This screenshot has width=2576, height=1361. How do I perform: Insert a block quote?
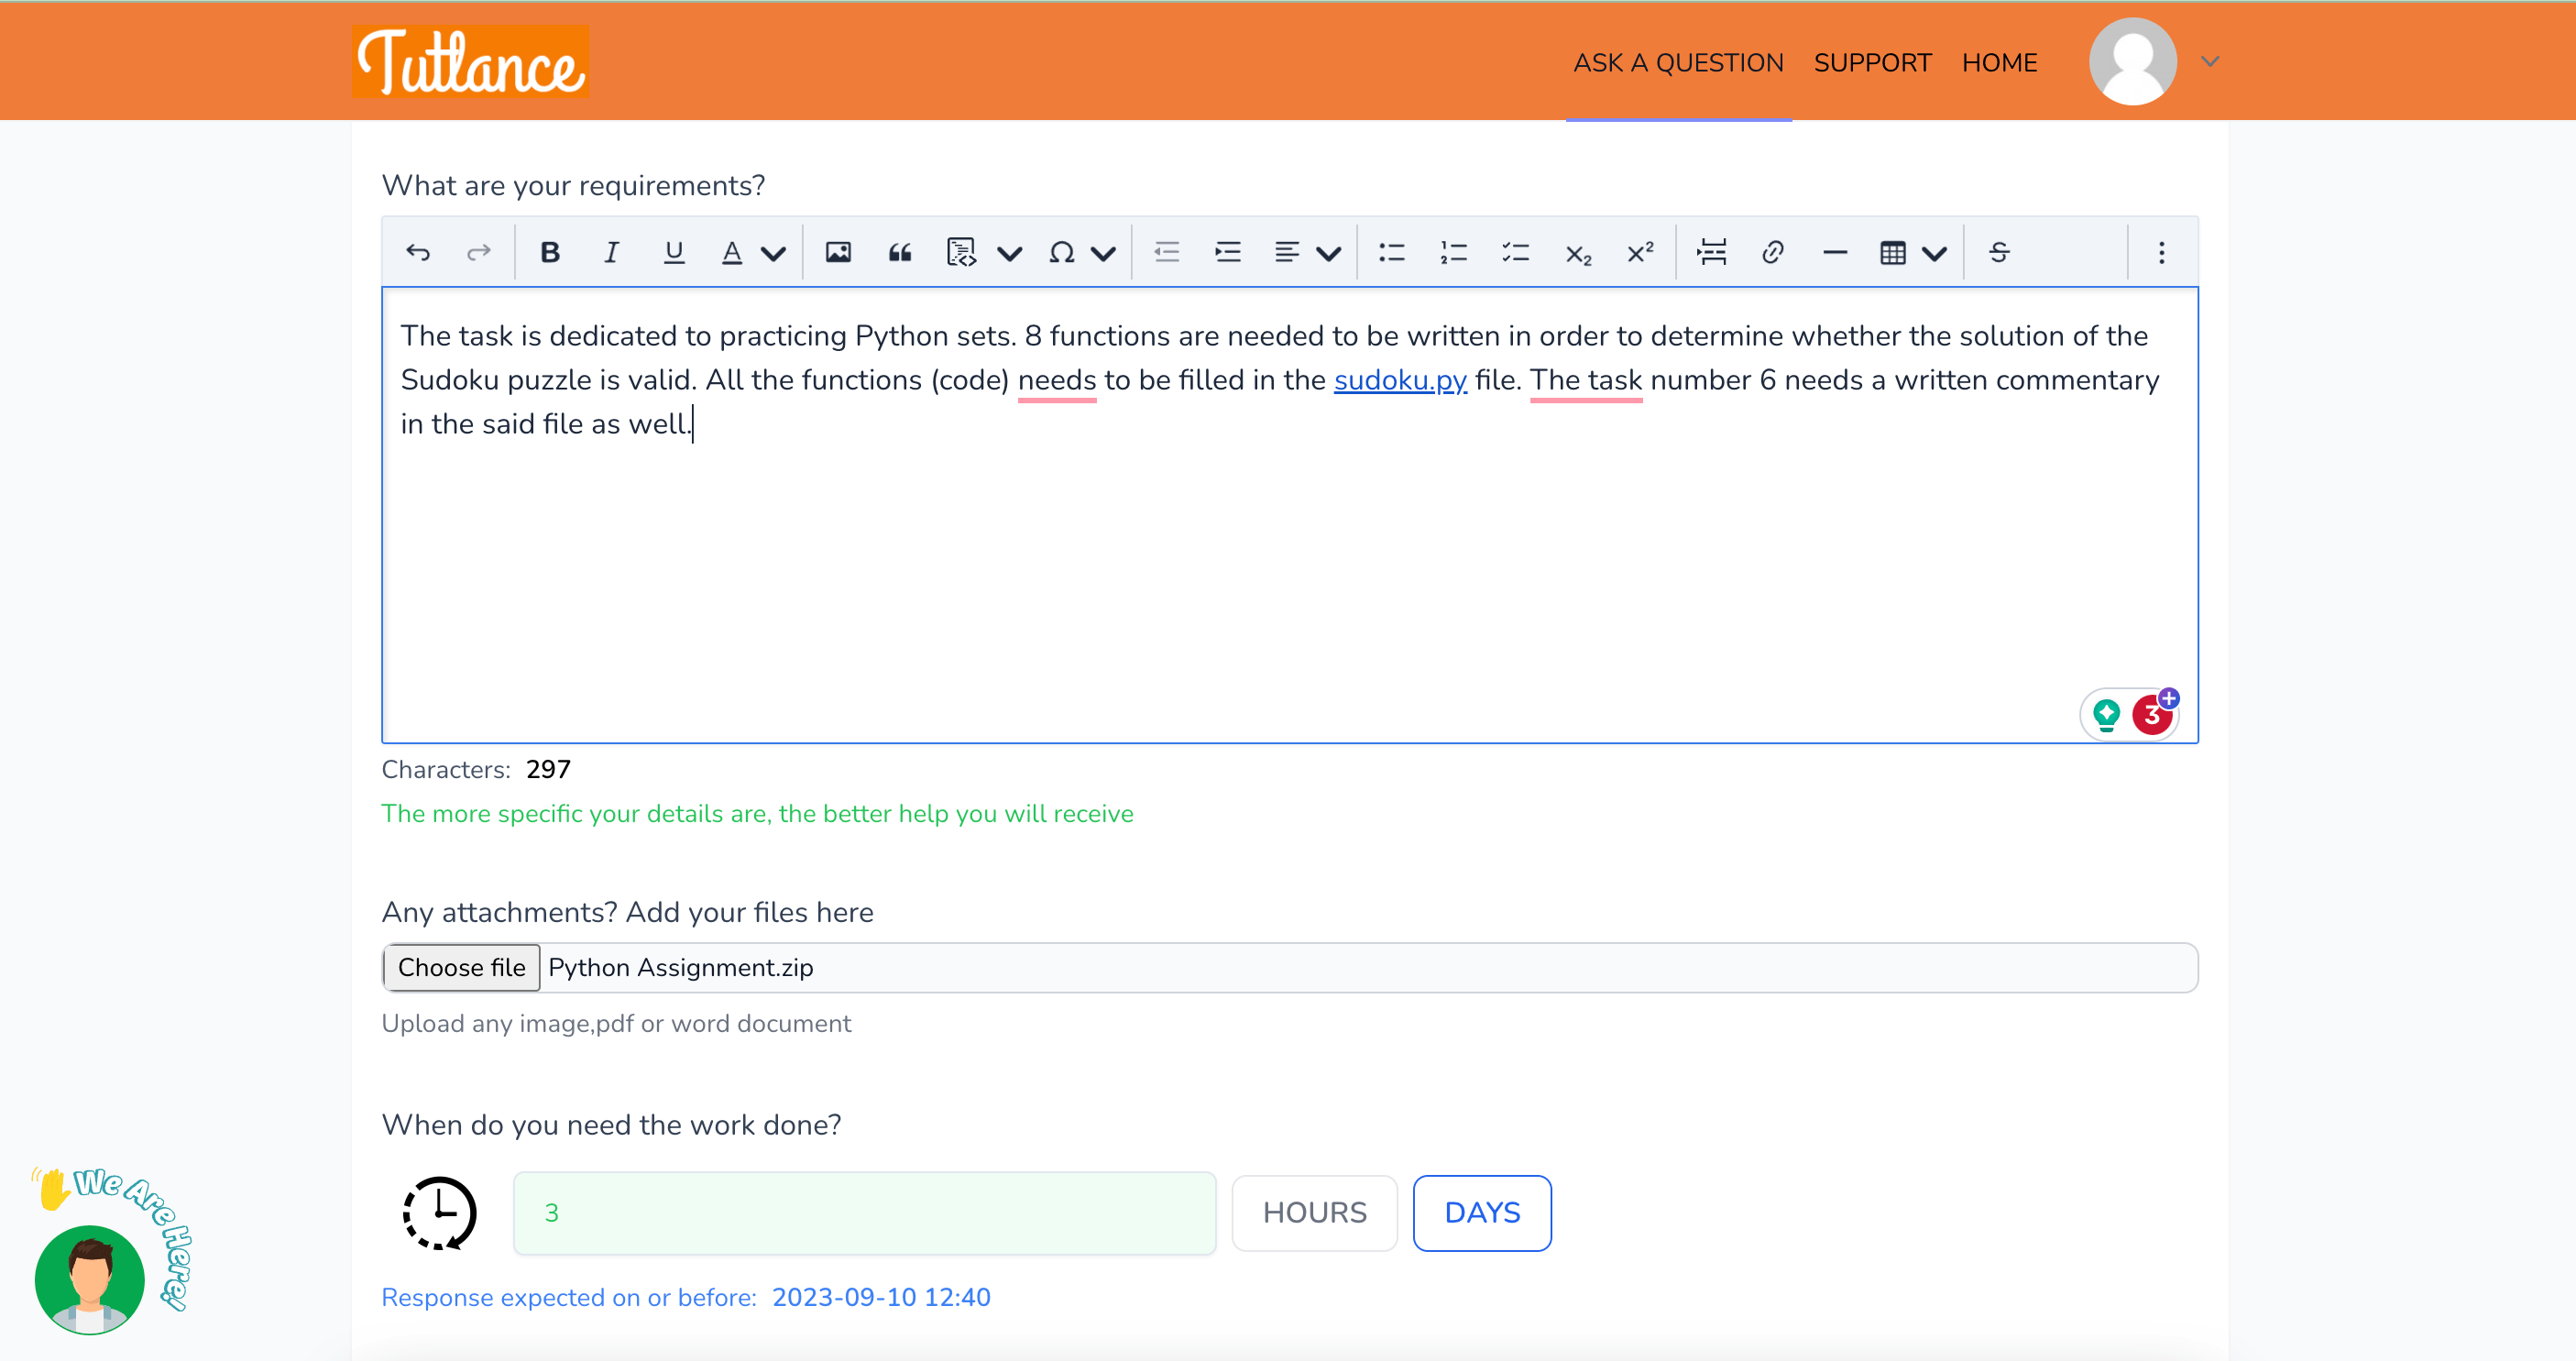coord(899,252)
